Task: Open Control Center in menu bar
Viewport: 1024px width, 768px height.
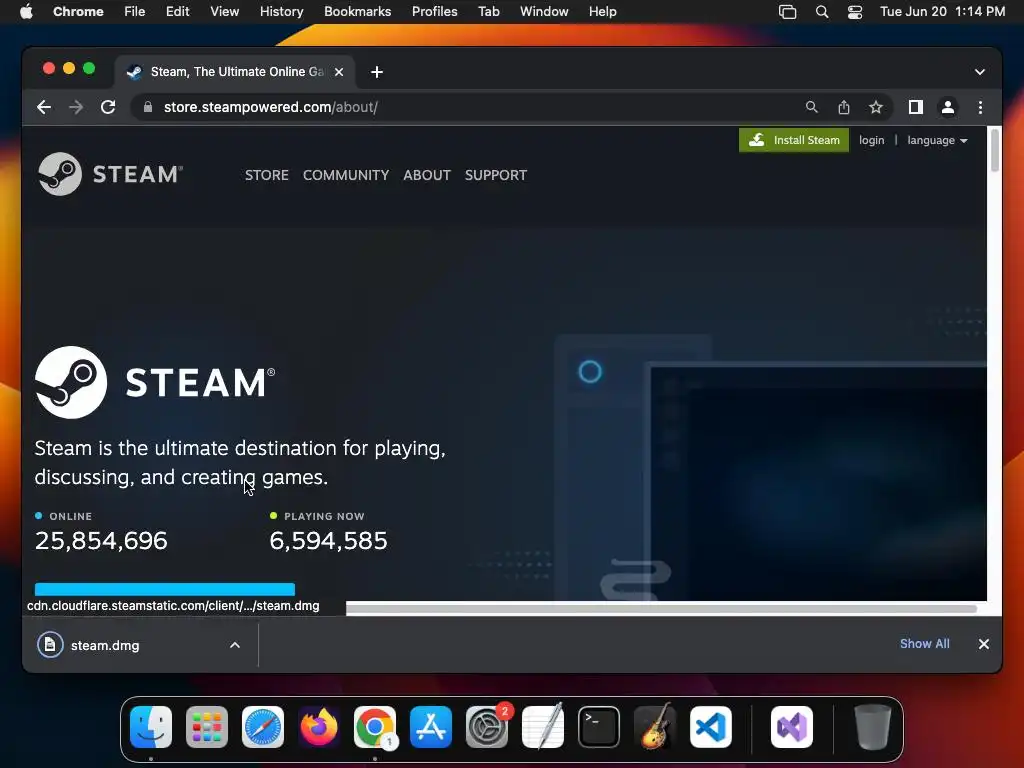Action: click(855, 12)
